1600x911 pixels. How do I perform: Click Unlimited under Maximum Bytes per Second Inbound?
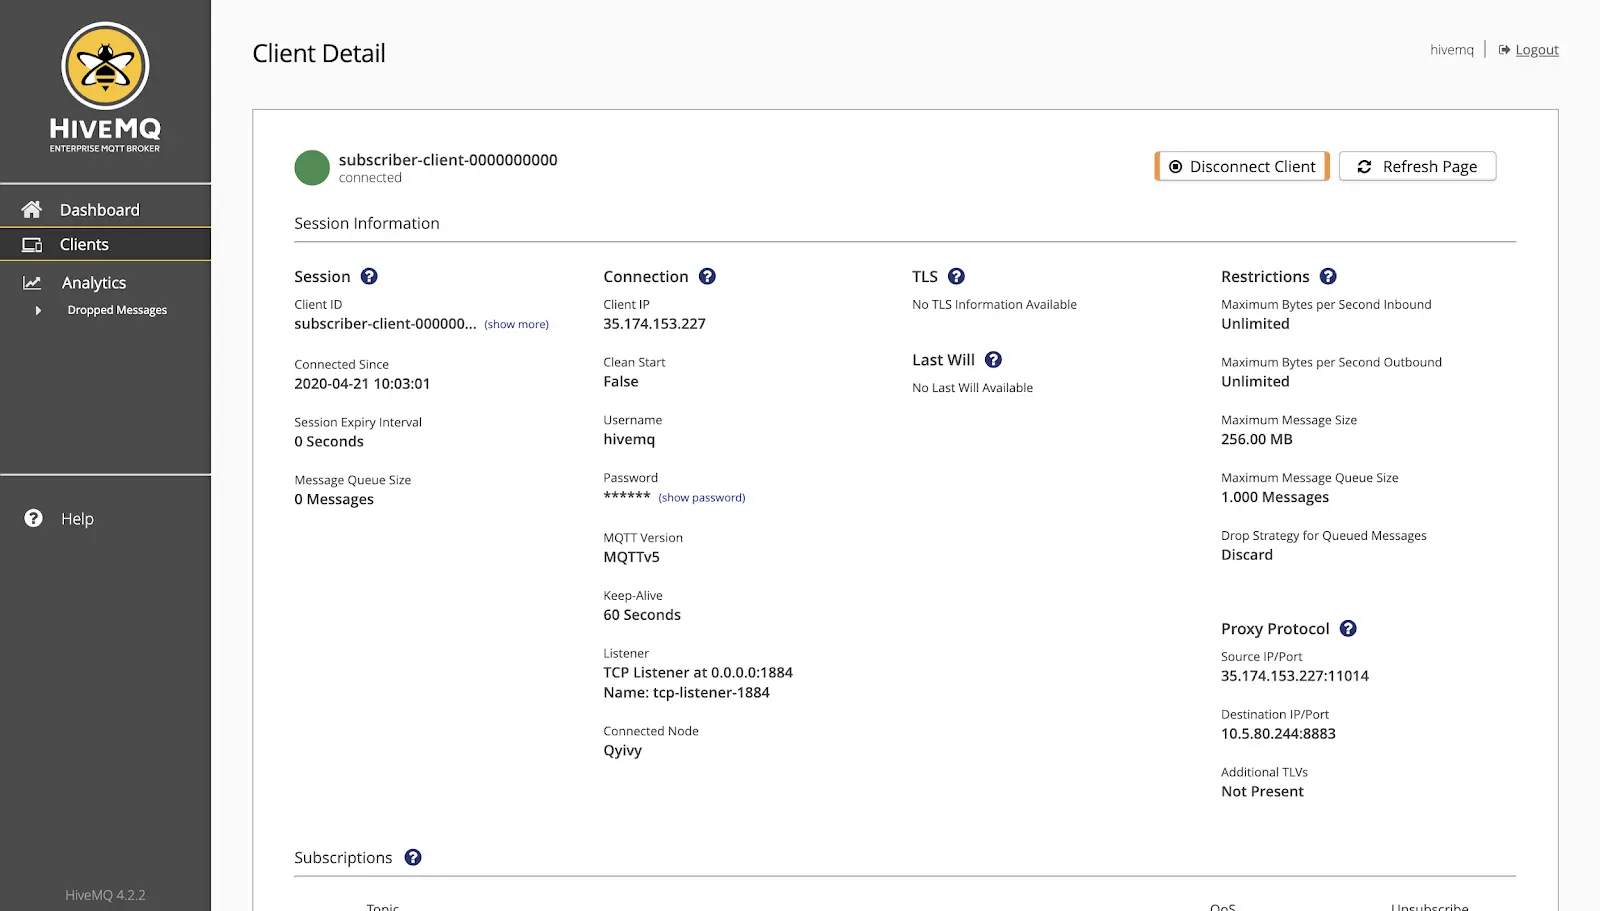[x=1255, y=324]
